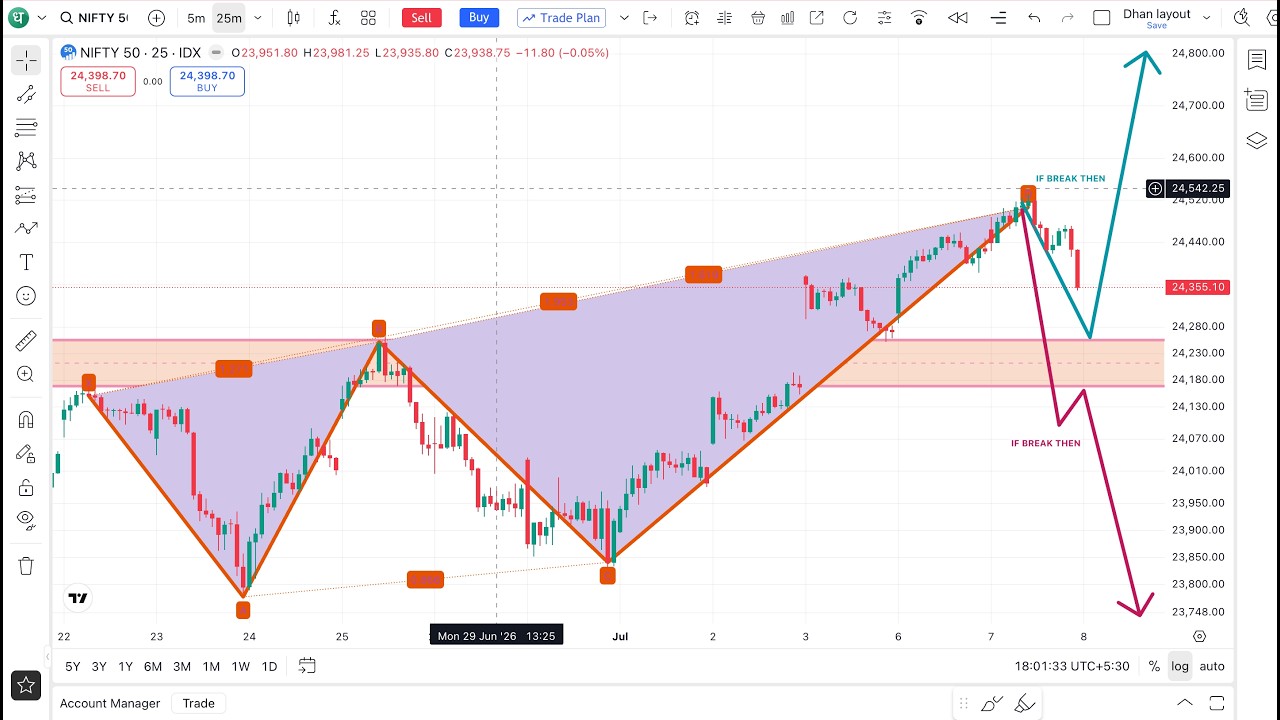Delete drawings with the trash icon

point(26,565)
